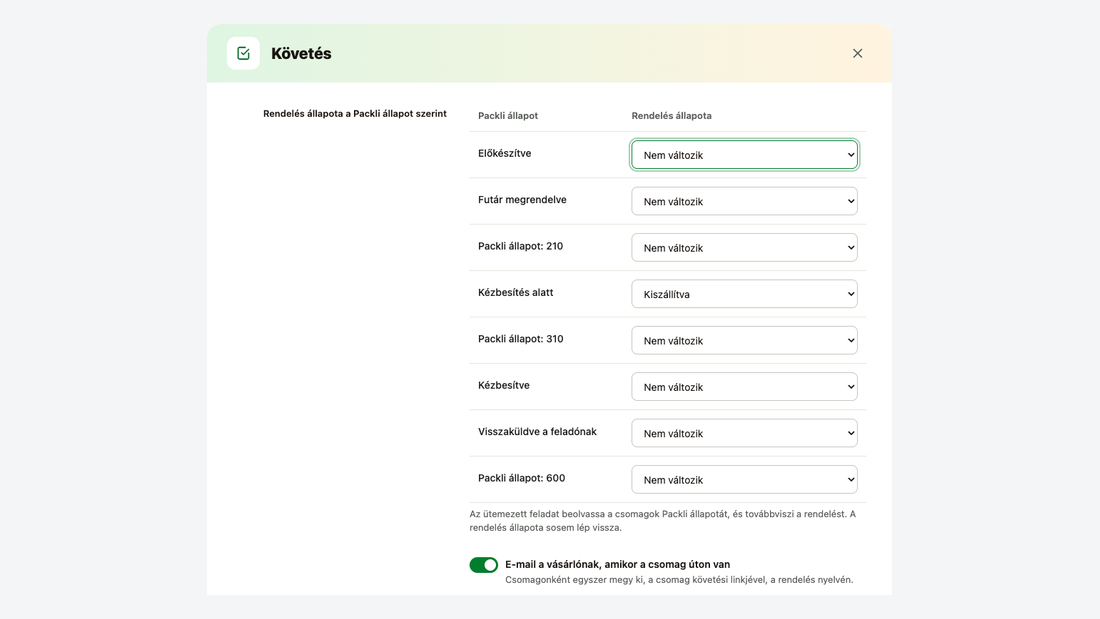Click the Követés checkmark icon in header
This screenshot has height=619, width=1100.
[x=243, y=53]
